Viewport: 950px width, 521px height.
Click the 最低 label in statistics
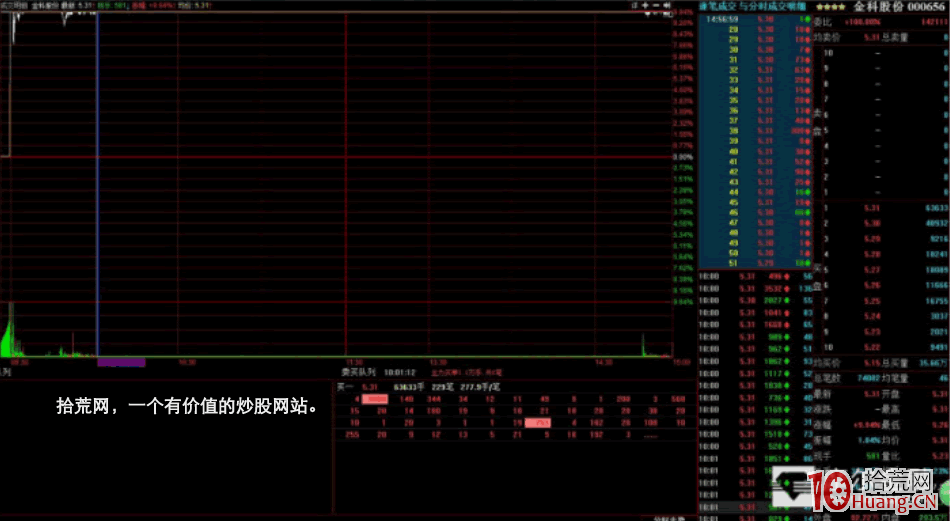pos(891,425)
